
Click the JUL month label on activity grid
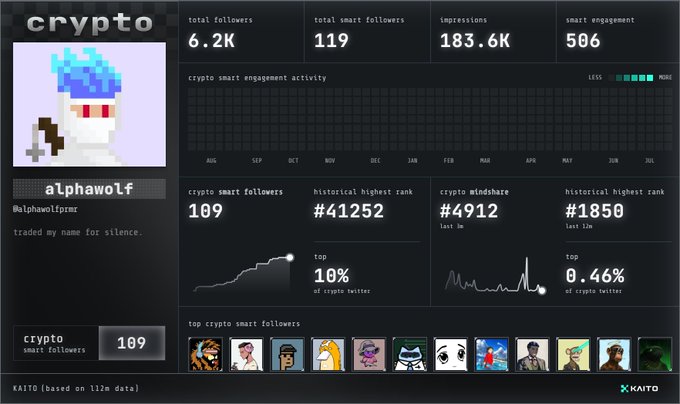649,161
